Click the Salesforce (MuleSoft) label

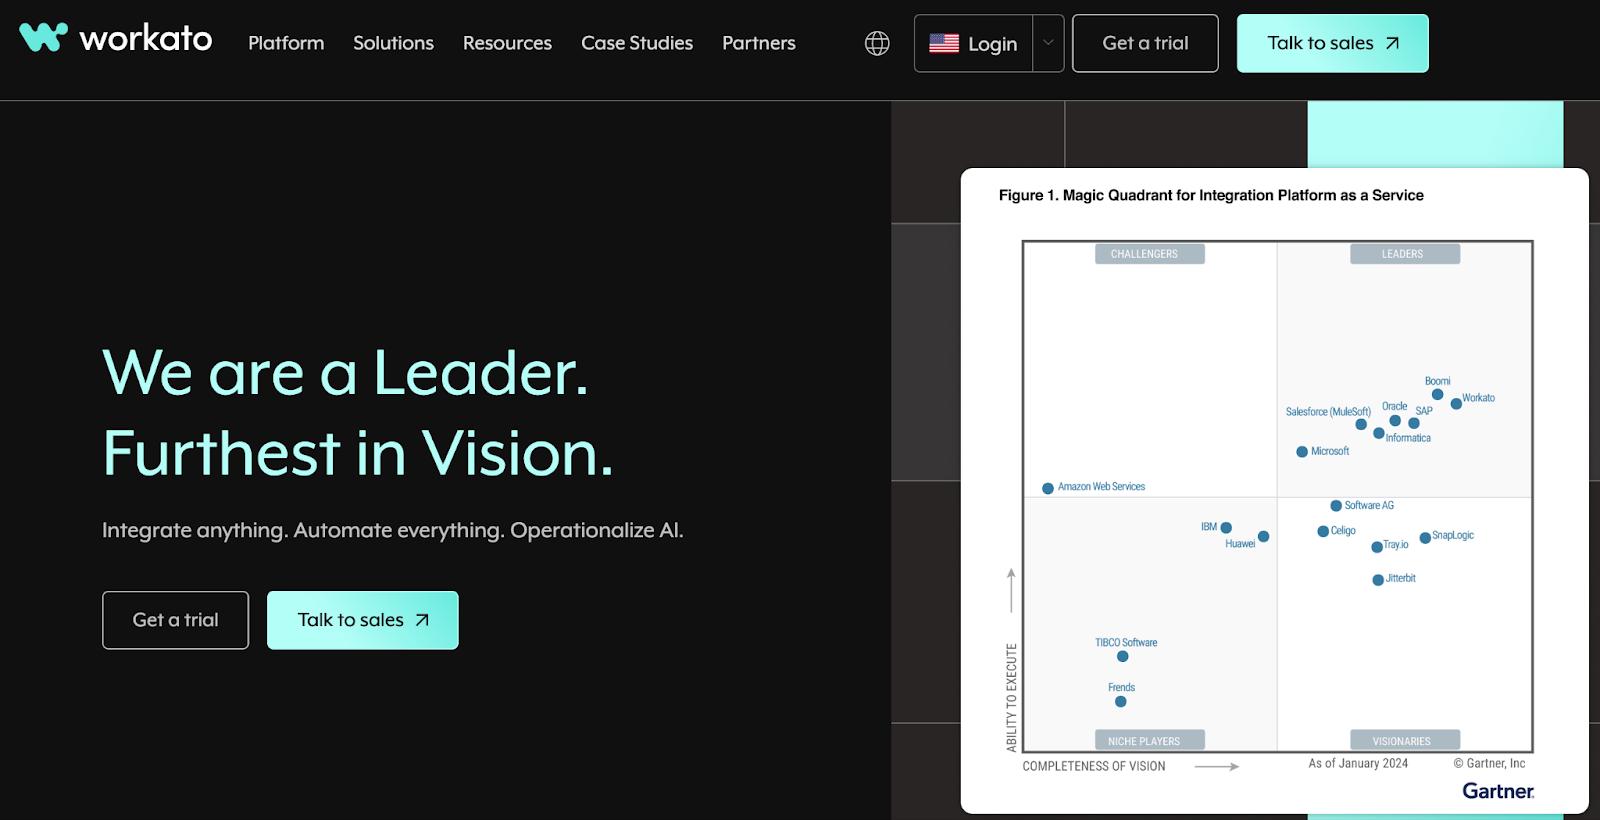click(1328, 411)
